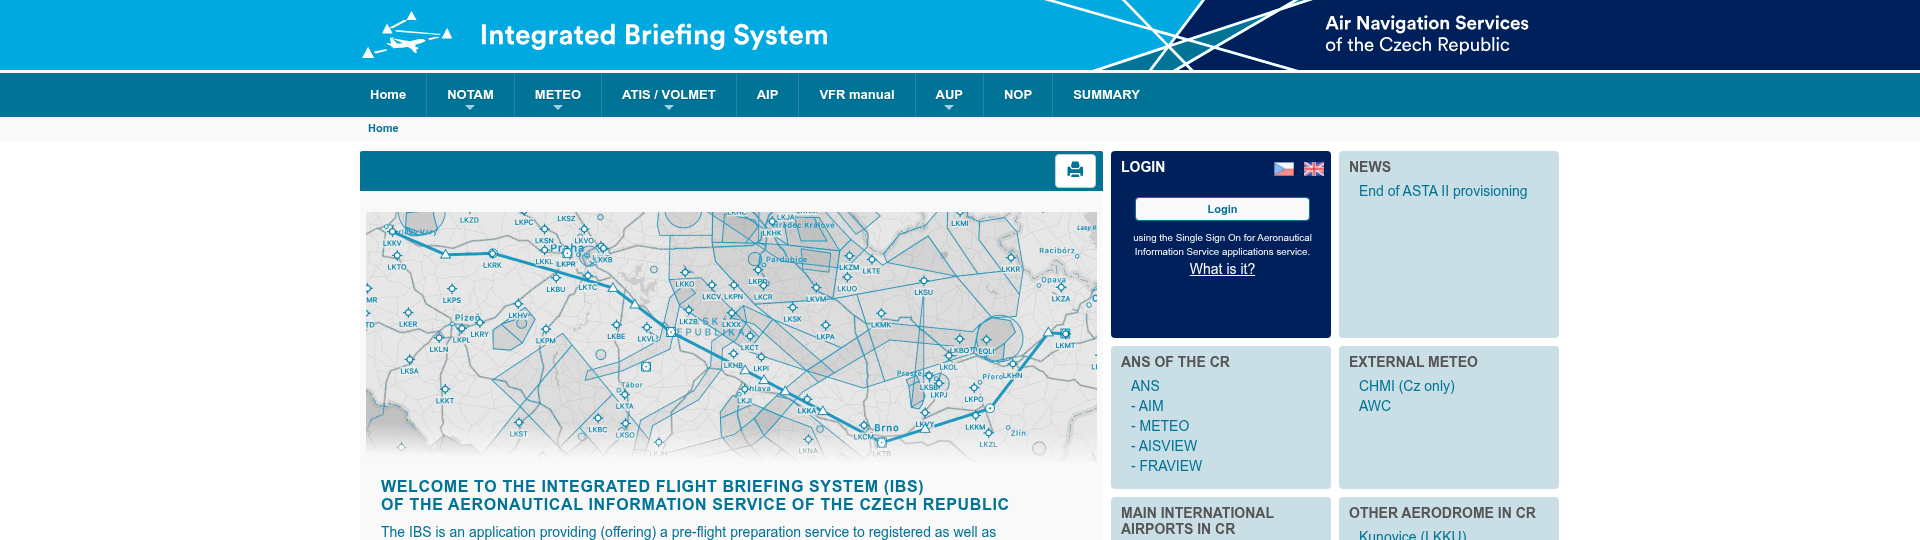Image resolution: width=1920 pixels, height=540 pixels.
Task: Expand the AUP dropdown menu
Action: click(x=949, y=95)
